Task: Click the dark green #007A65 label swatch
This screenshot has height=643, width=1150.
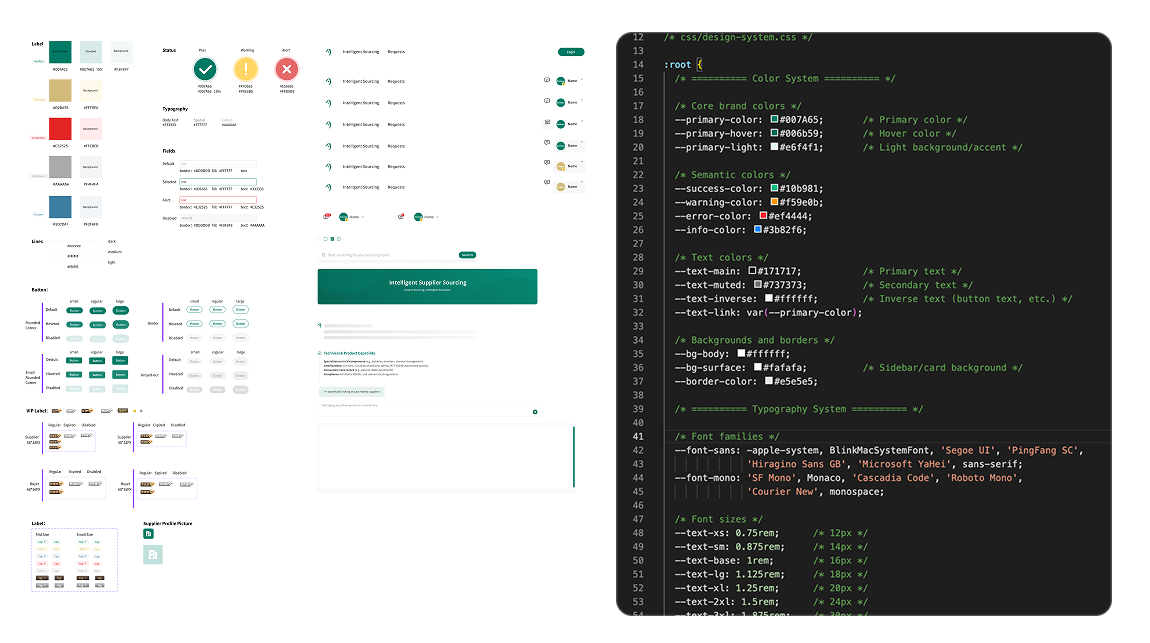Action: click(60, 52)
